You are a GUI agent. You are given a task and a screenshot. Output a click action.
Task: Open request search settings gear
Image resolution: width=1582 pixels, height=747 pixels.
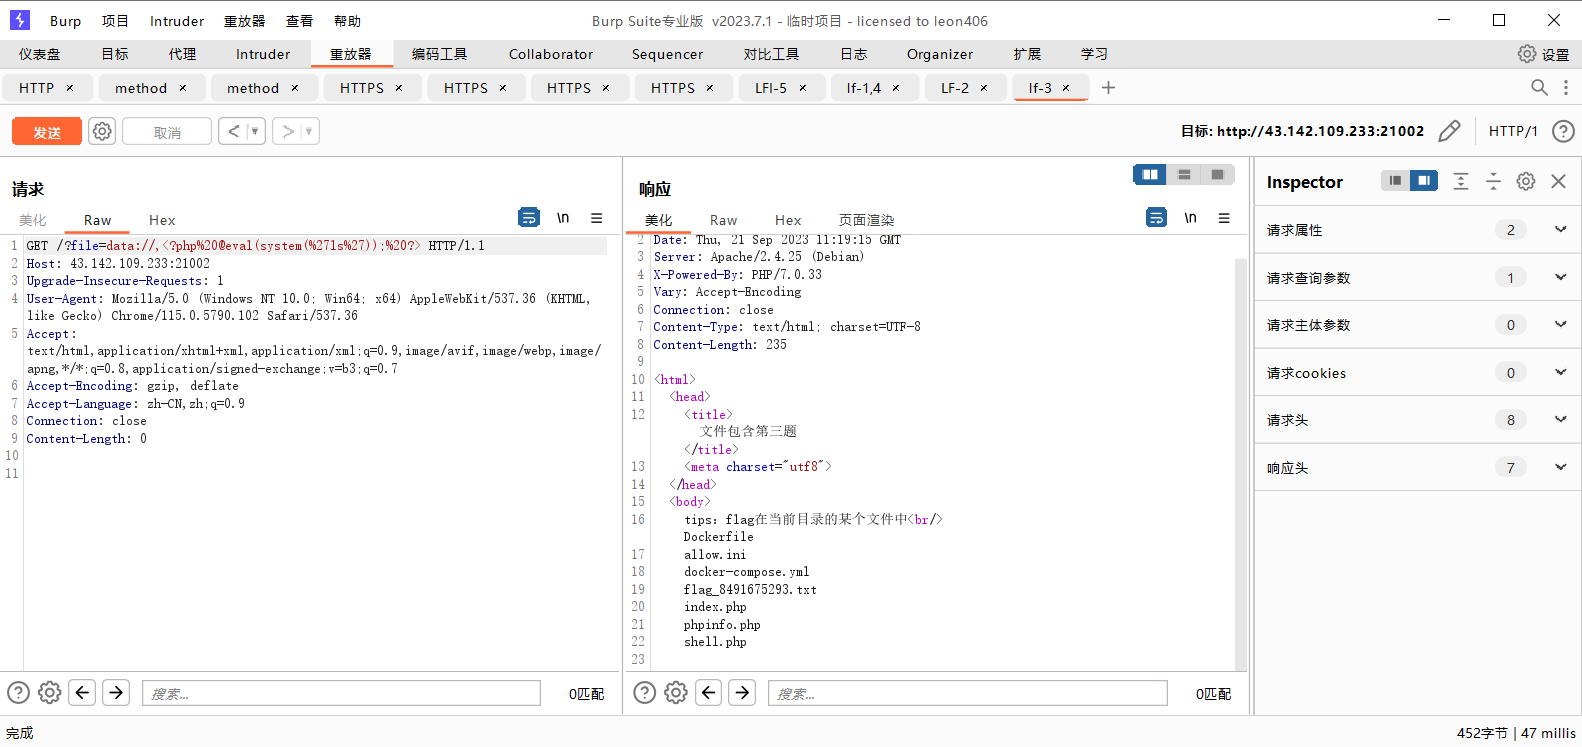[x=50, y=692]
